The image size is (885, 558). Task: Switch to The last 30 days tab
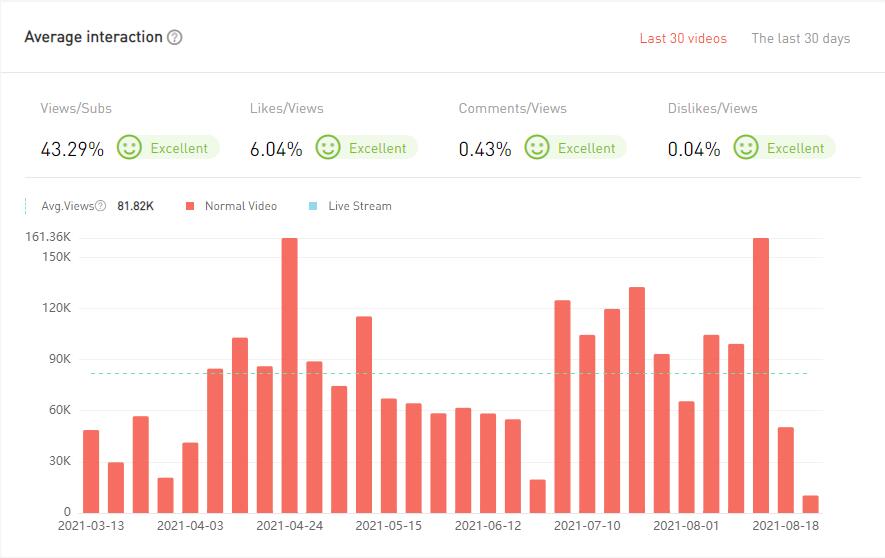click(800, 38)
